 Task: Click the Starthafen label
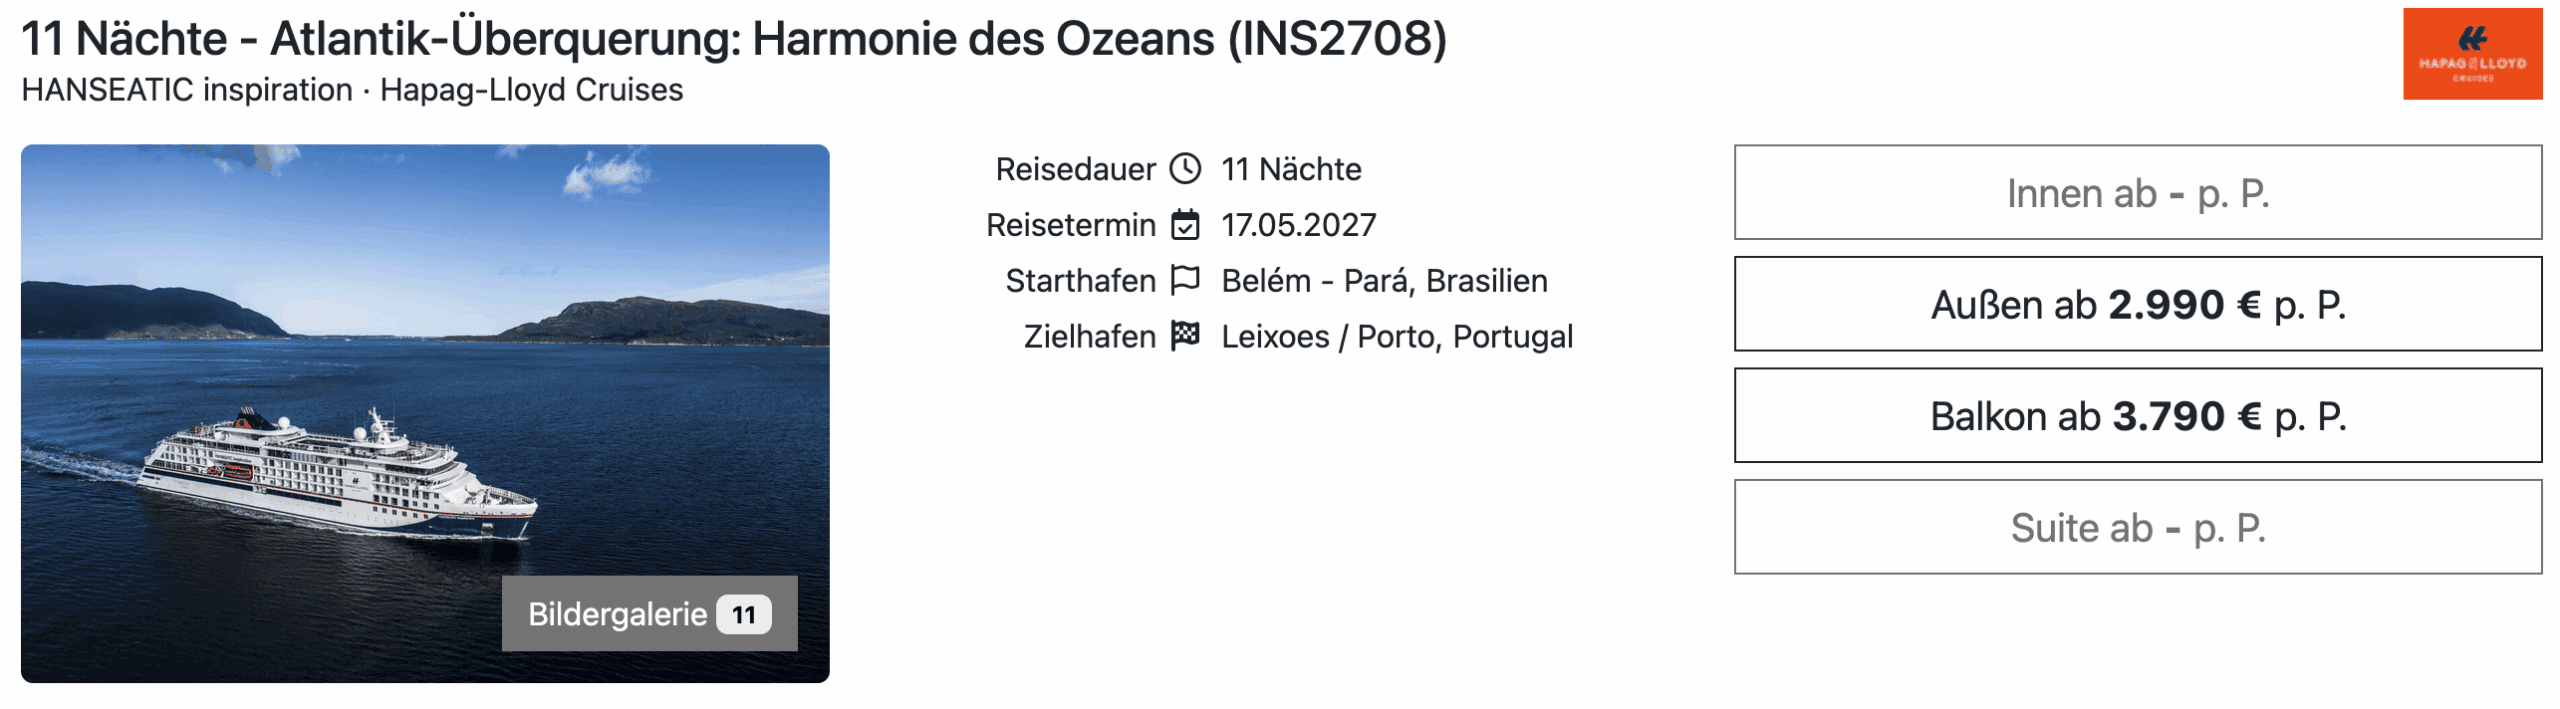(x=1080, y=281)
